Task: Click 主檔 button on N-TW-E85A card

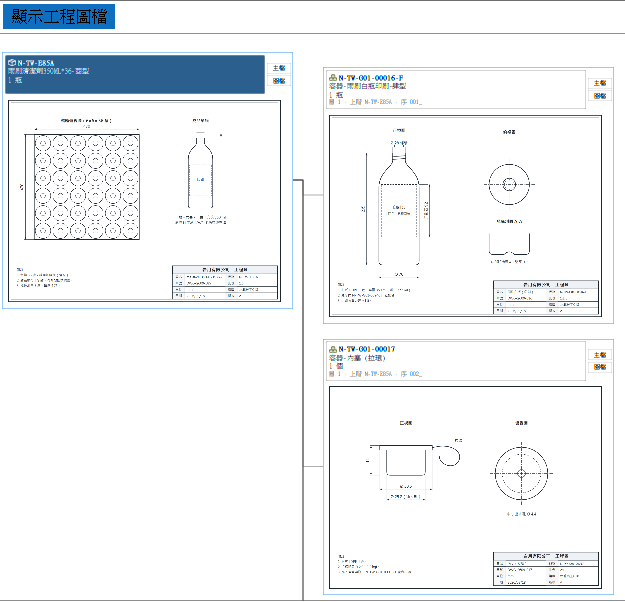Action: tap(279, 68)
